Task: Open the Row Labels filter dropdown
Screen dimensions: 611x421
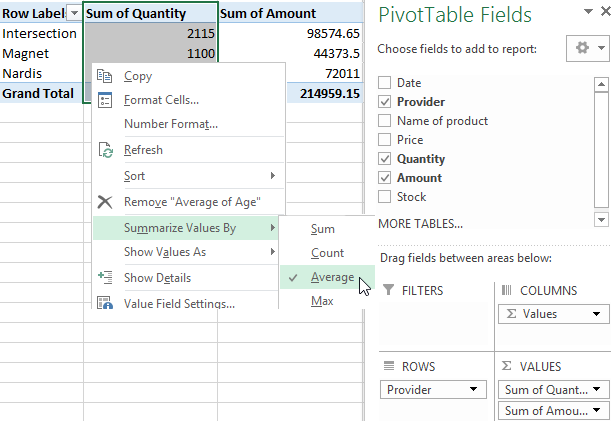Action: [74, 13]
